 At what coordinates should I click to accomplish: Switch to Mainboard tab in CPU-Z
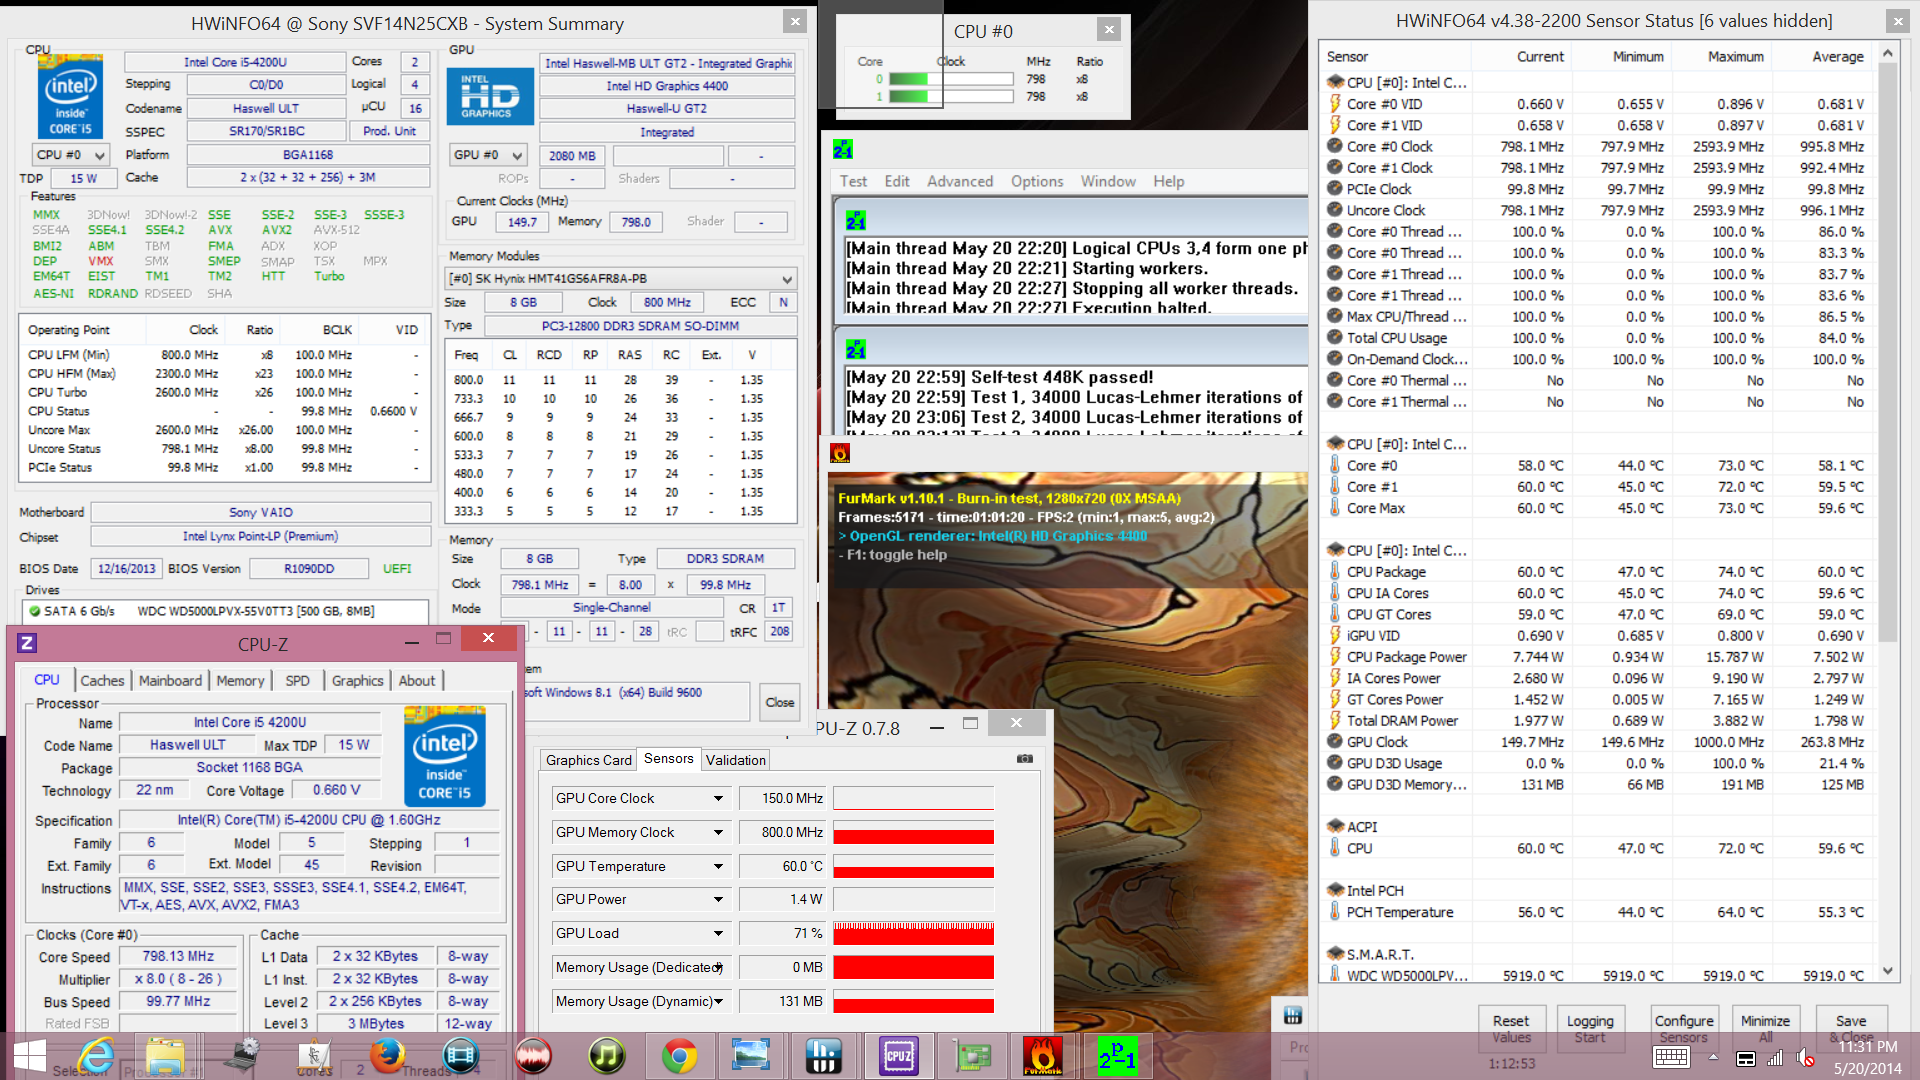point(170,680)
